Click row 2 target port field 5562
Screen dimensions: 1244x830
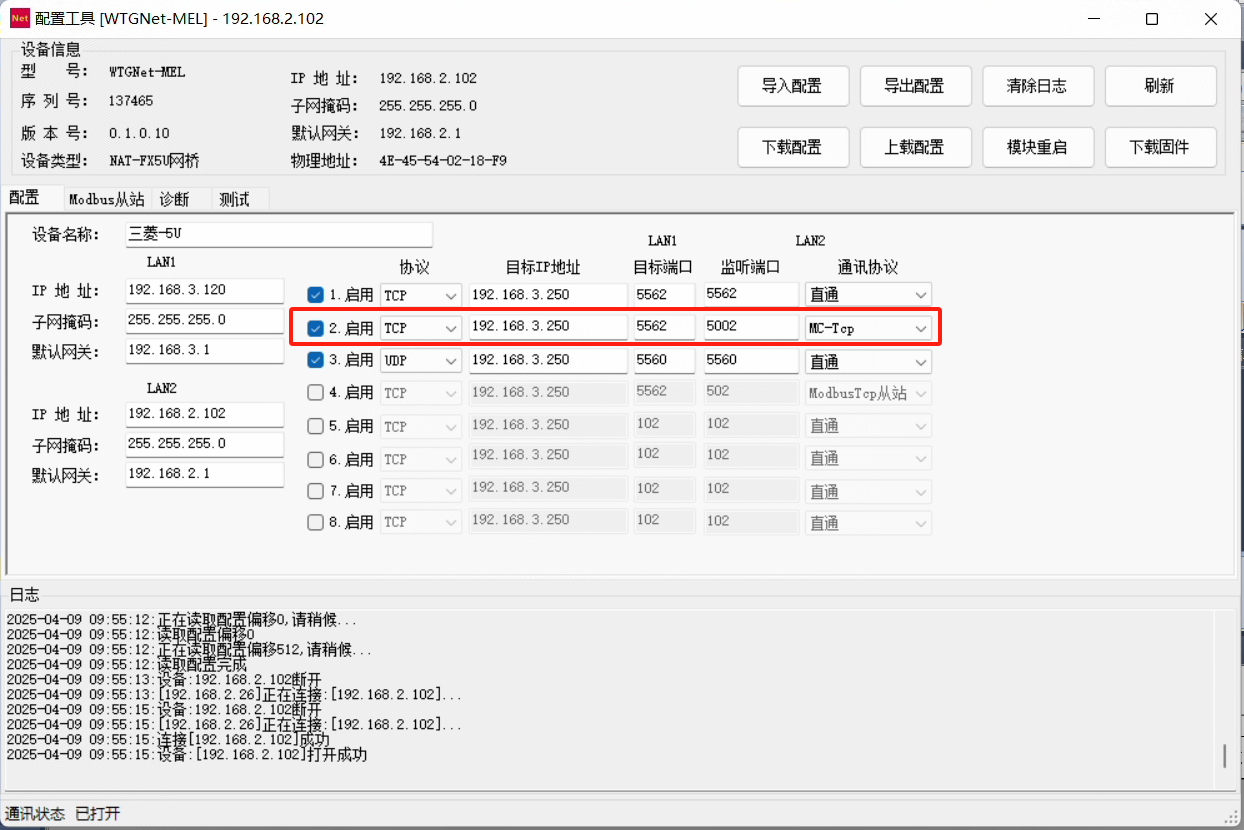664,327
